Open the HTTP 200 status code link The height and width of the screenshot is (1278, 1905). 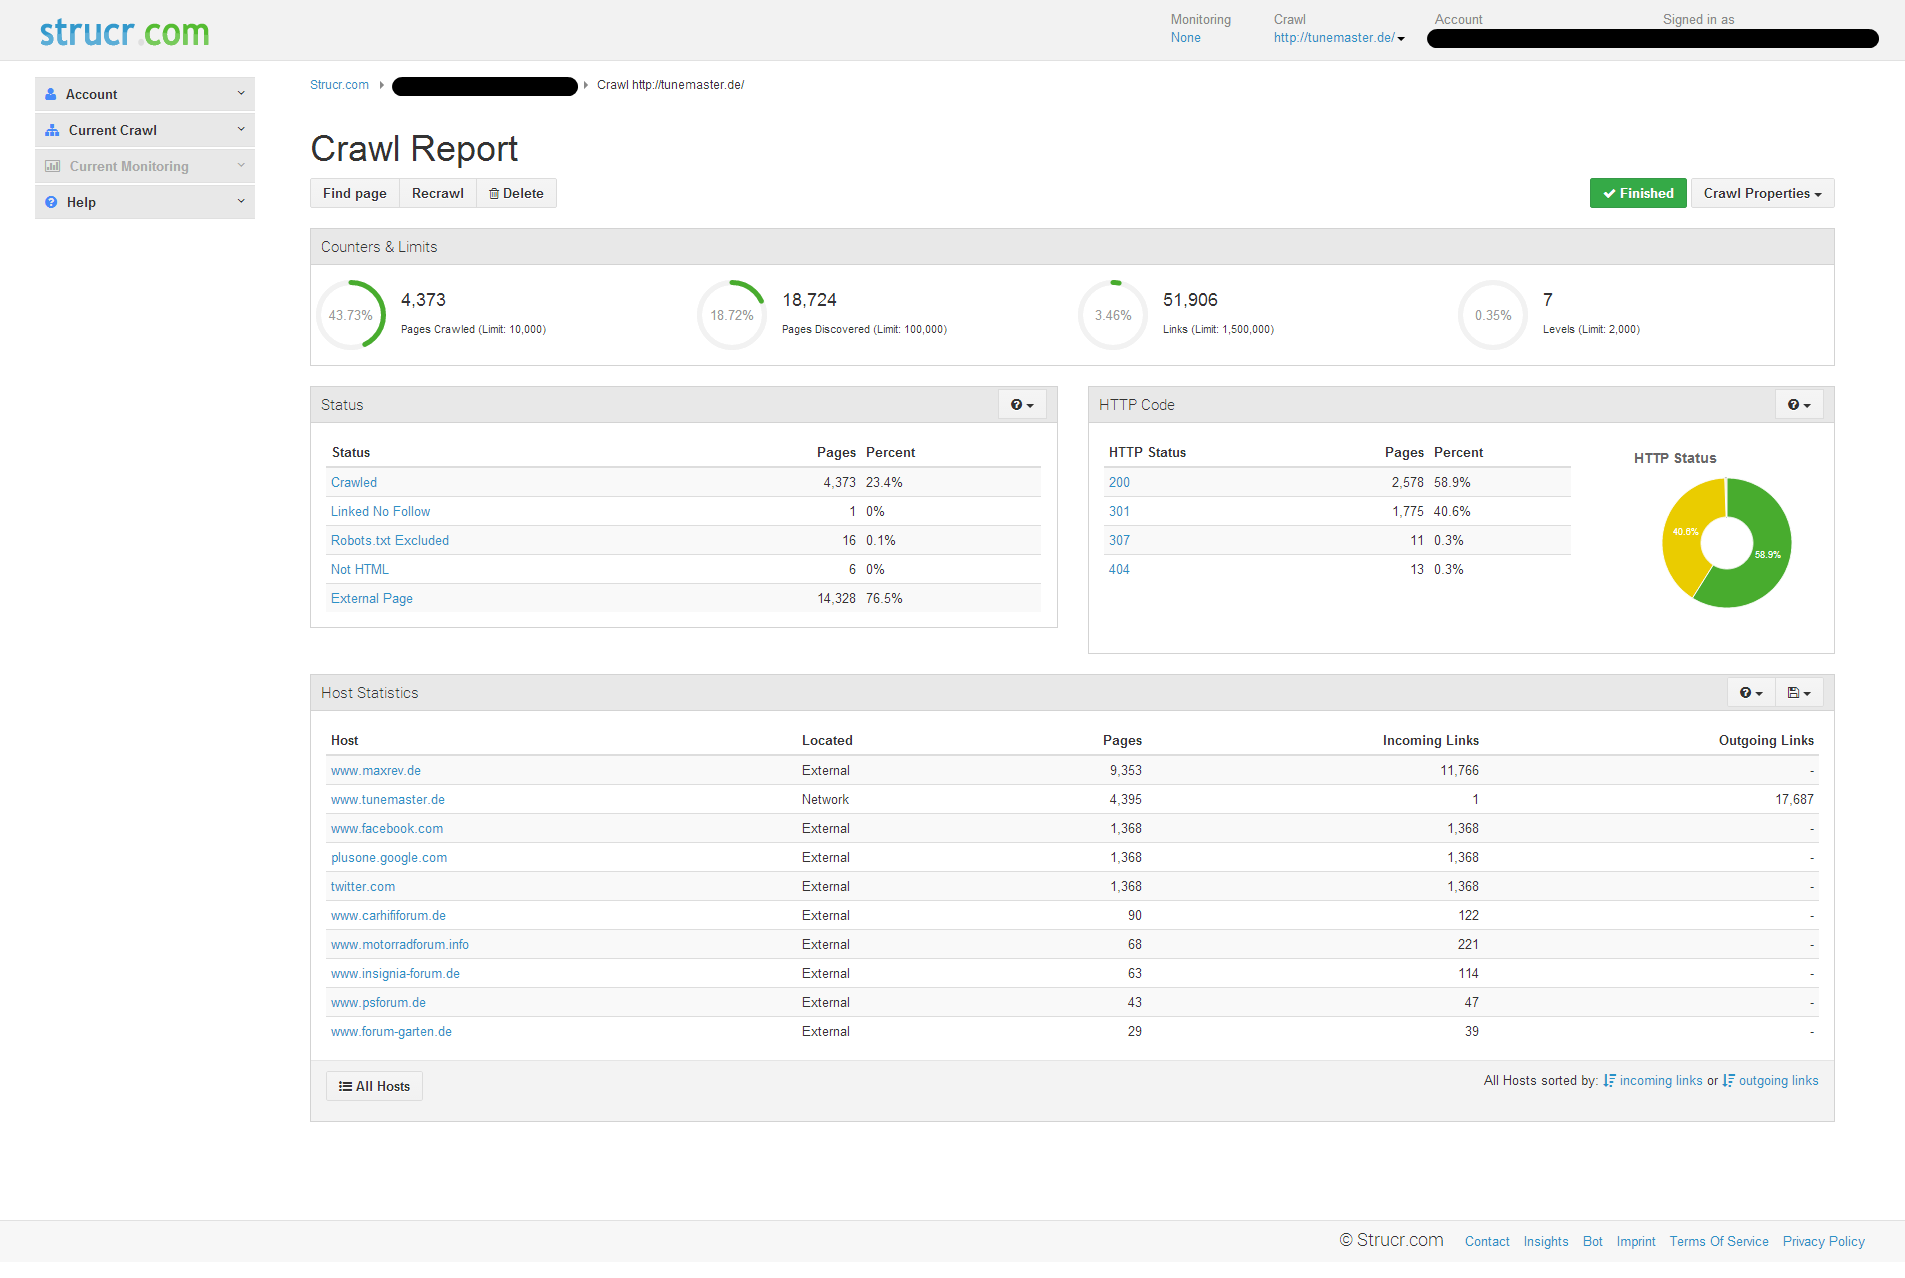[1119, 482]
